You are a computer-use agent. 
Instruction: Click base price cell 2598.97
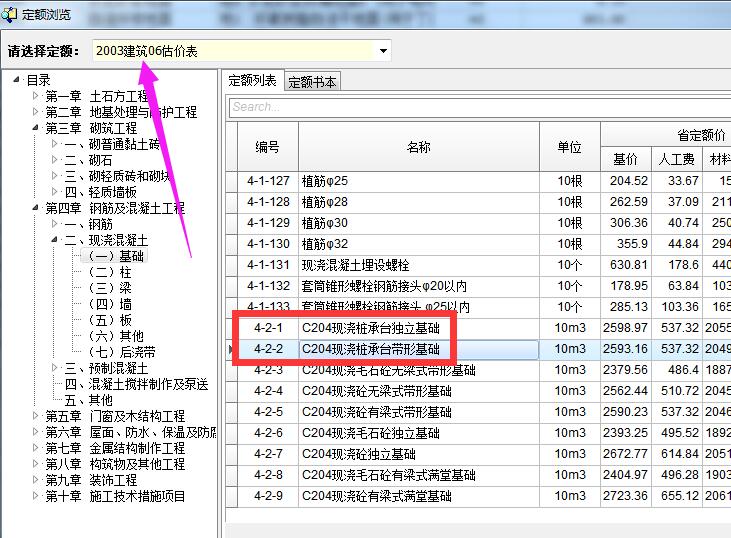(625, 328)
